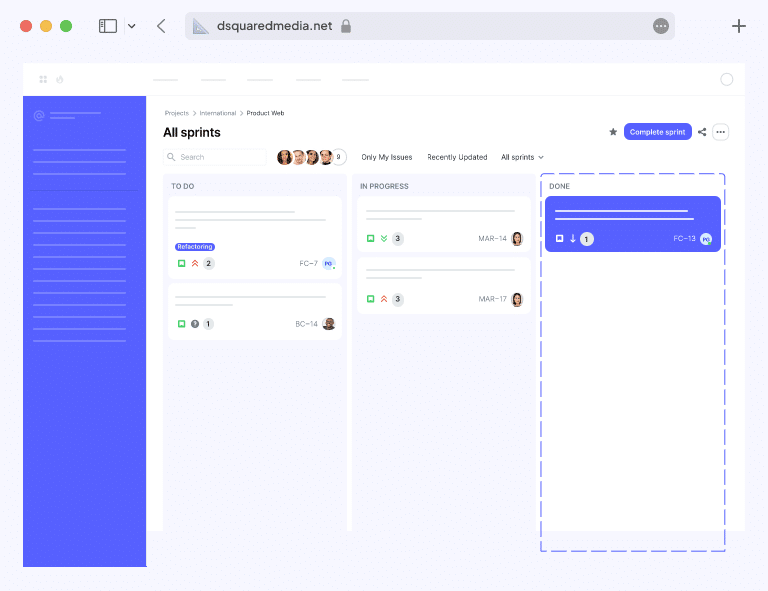Viewport: 768px width, 591px height.
Task: Click the flame icon in top bar
Action: pos(60,79)
